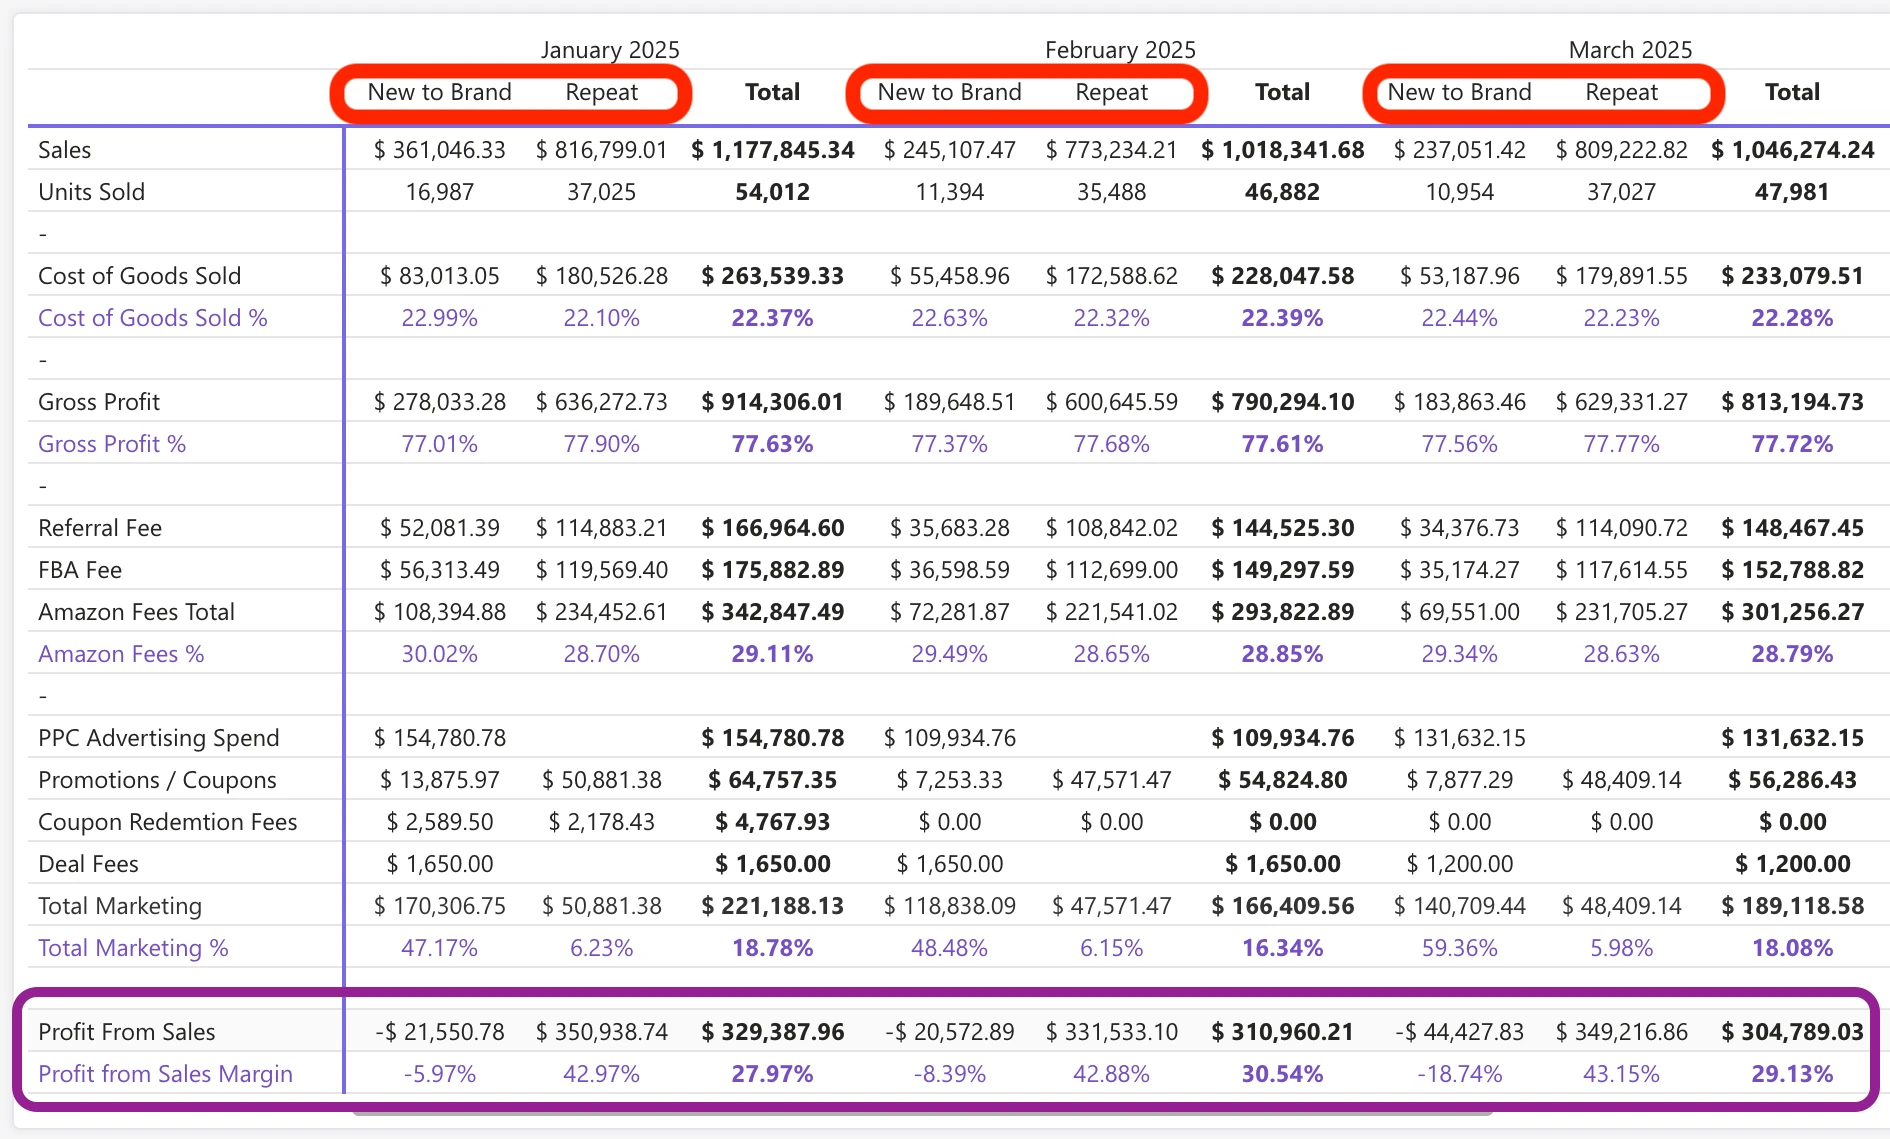Image resolution: width=1890 pixels, height=1139 pixels.
Task: Click the Coupon Redemtion Fees row label
Action: (168, 822)
